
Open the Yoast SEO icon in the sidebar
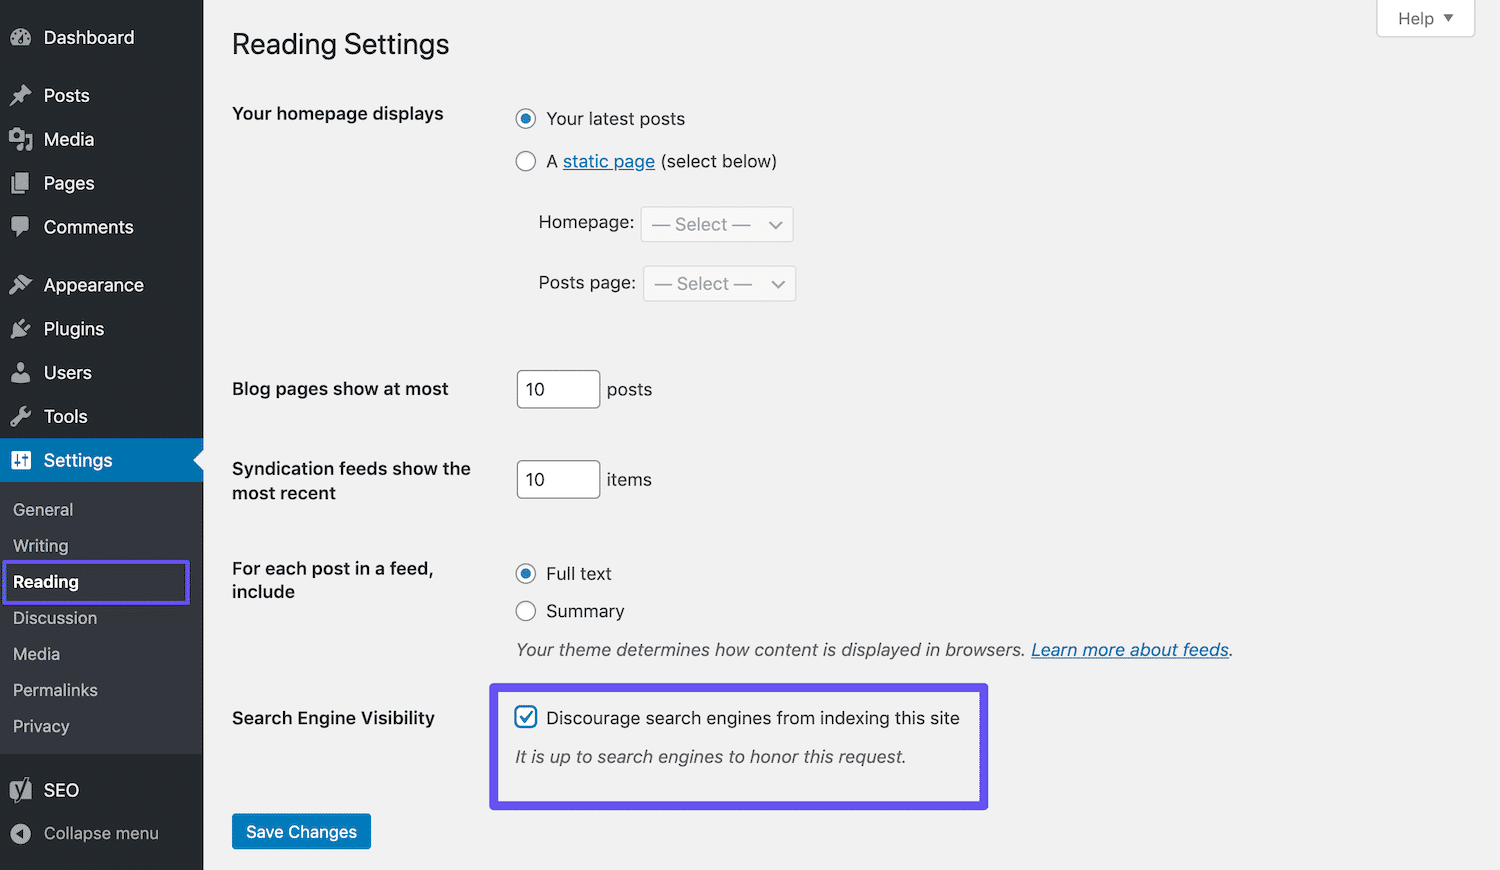click(x=21, y=790)
